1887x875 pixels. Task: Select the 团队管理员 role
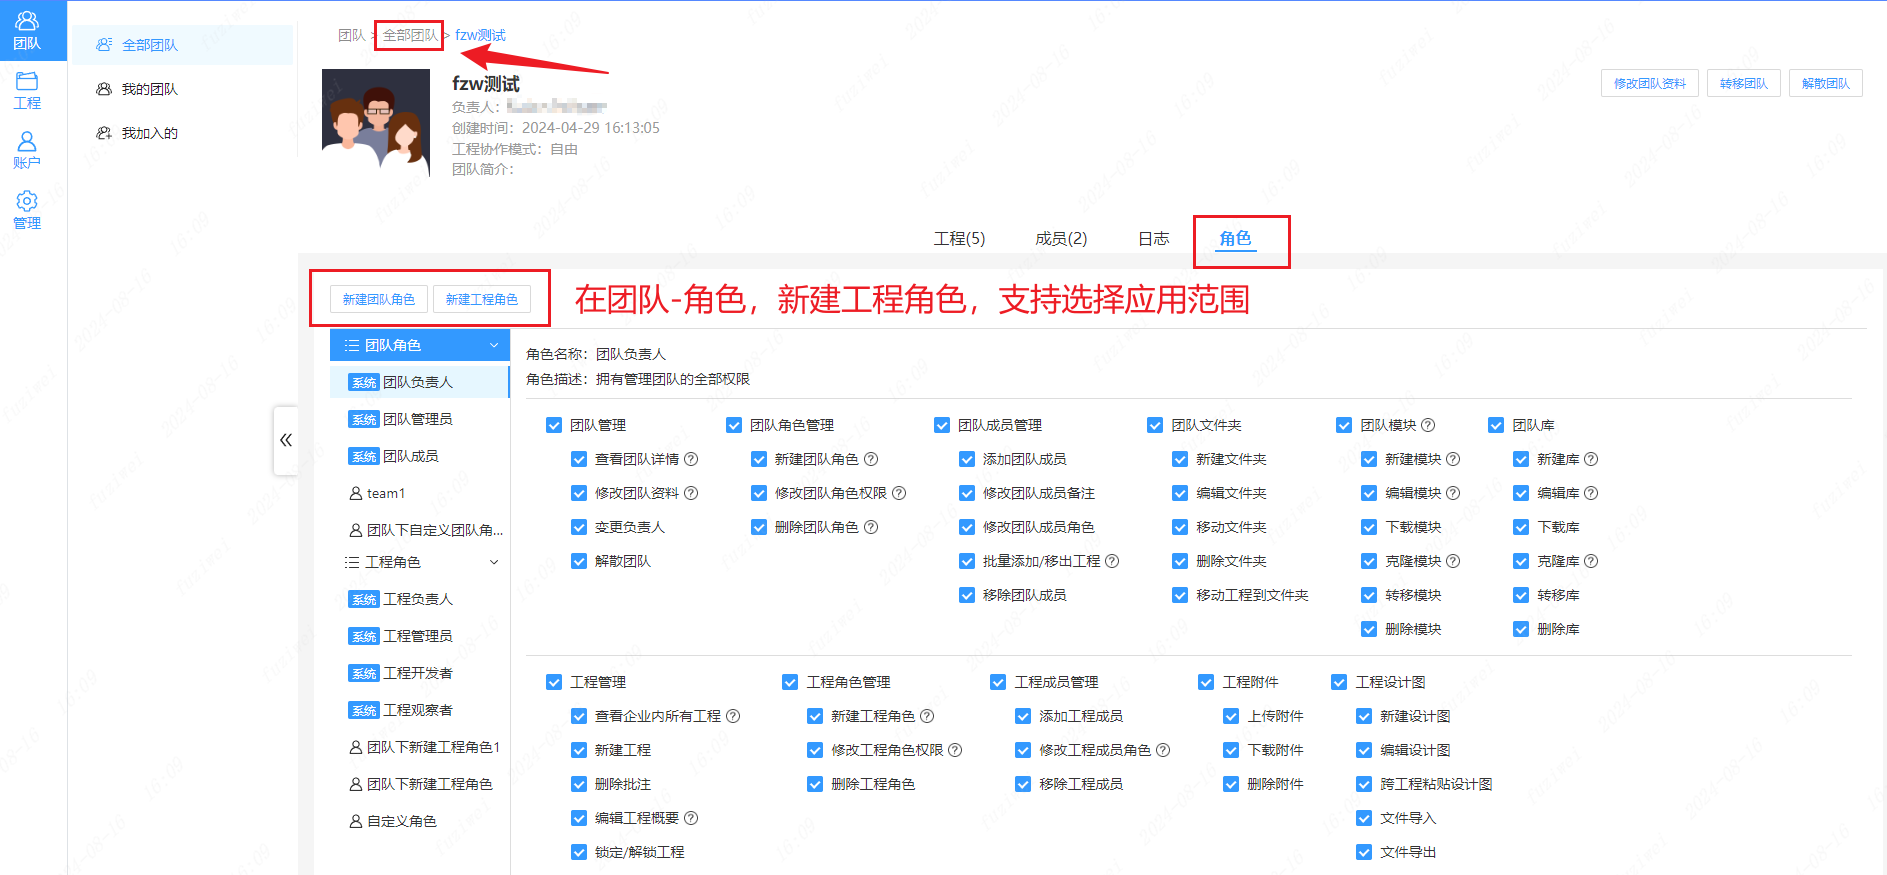pyautogui.click(x=420, y=419)
